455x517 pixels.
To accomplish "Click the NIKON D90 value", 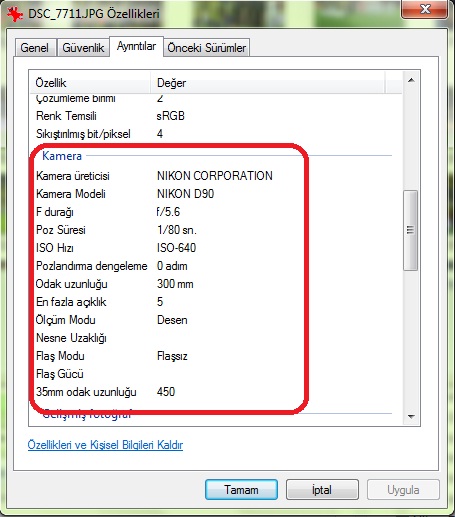I will click(185, 194).
